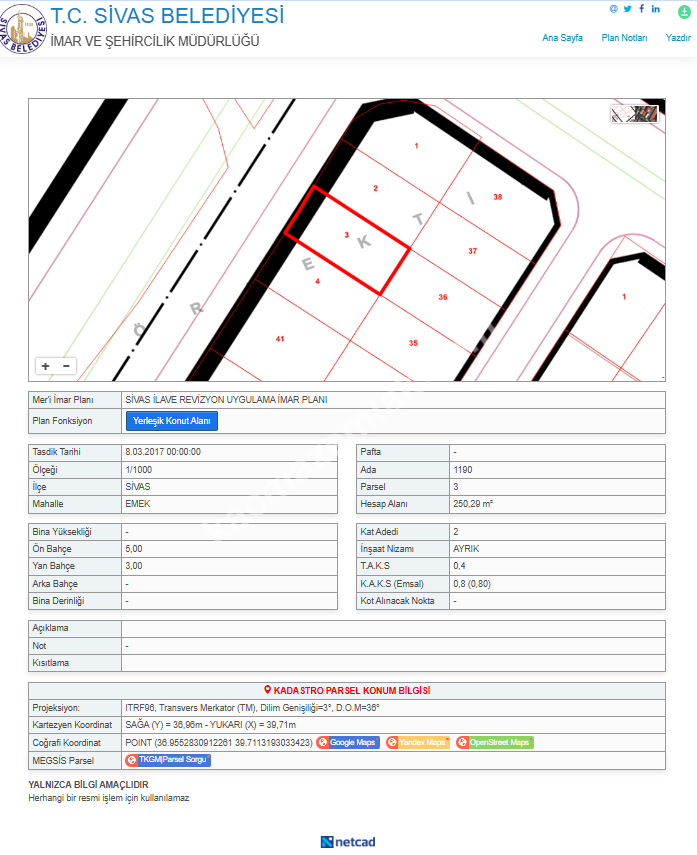Open location in OpenStreet Maps
Viewport: 697px width, 855px height.
(494, 743)
